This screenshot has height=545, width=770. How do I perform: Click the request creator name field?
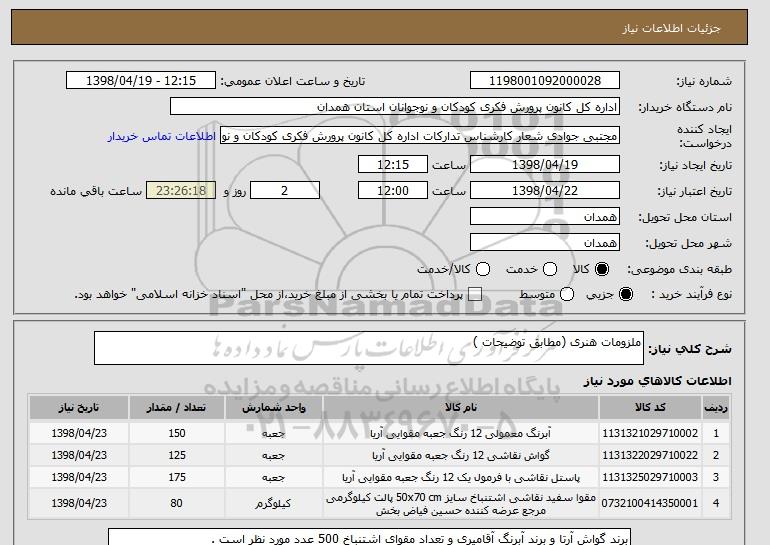click(x=420, y=136)
